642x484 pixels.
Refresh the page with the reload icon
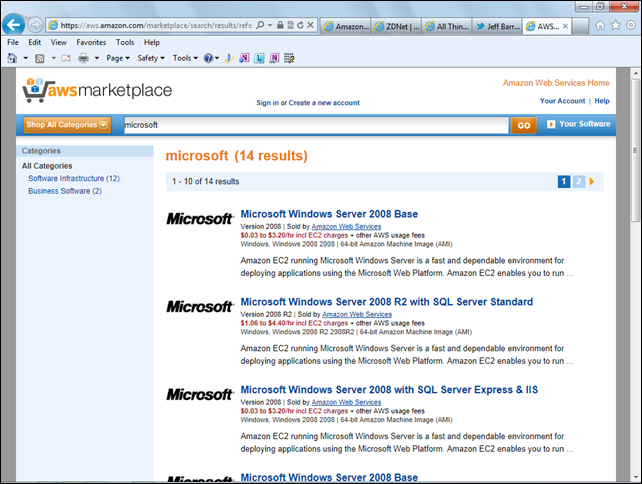point(301,25)
